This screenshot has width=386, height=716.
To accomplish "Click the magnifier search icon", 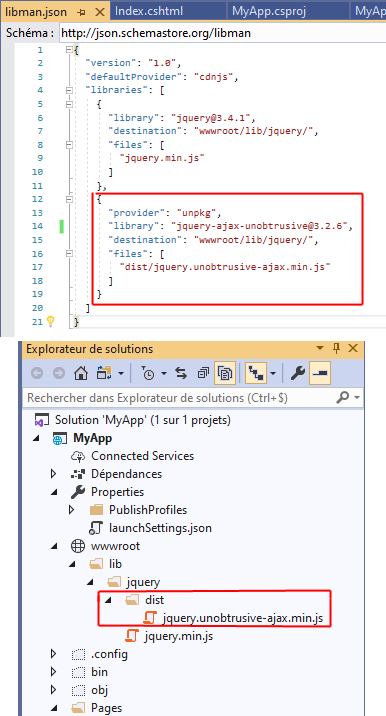I will click(343, 397).
